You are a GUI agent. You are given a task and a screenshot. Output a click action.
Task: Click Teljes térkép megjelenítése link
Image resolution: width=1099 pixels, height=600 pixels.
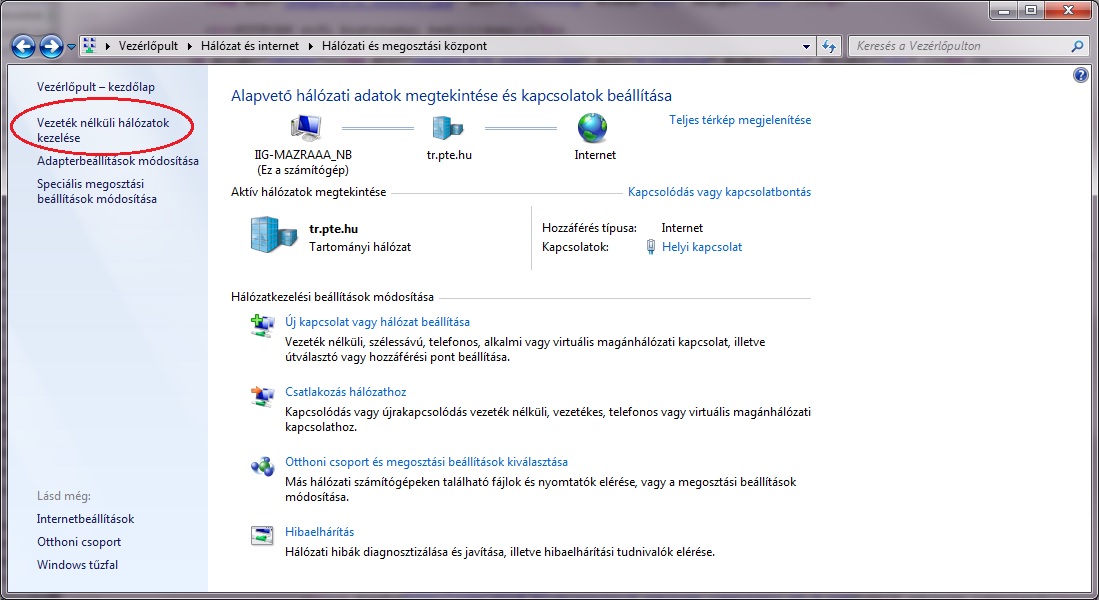point(739,120)
